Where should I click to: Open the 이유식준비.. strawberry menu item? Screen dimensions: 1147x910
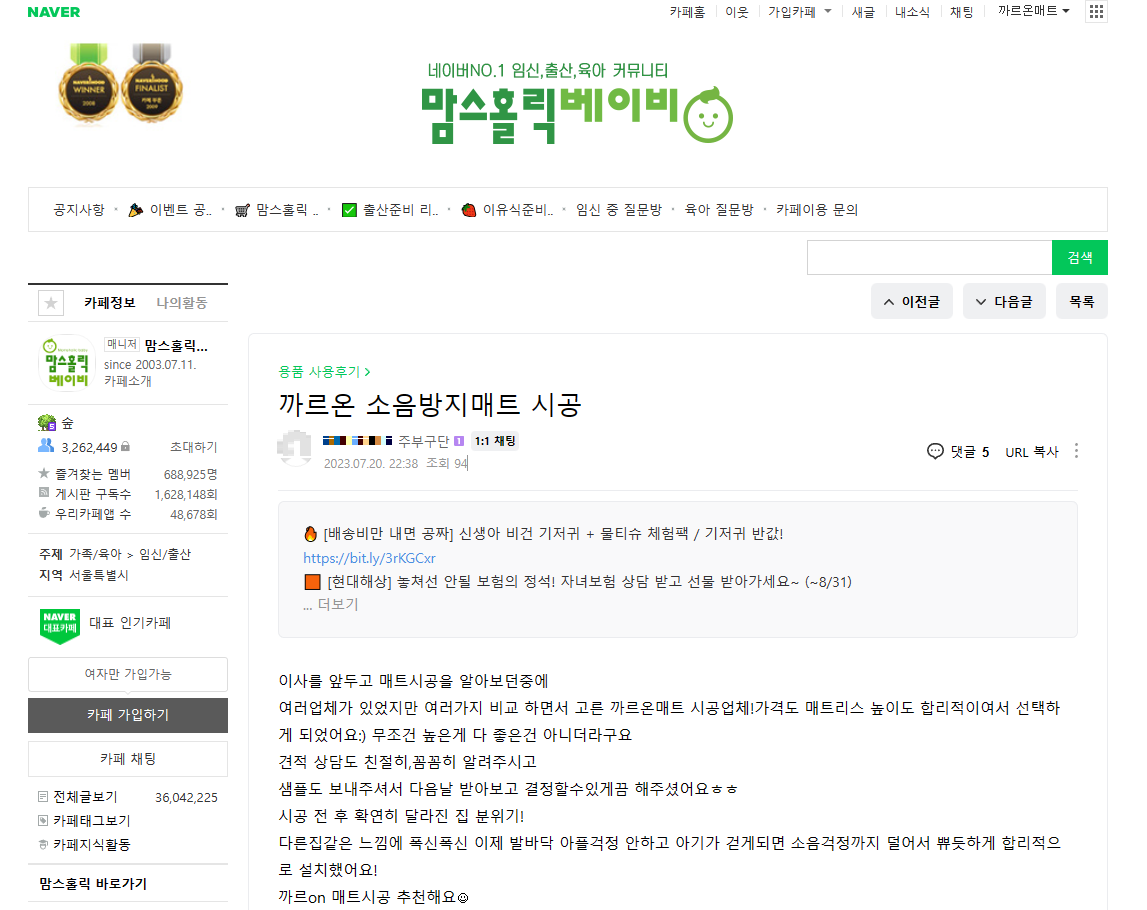pyautogui.click(x=507, y=210)
